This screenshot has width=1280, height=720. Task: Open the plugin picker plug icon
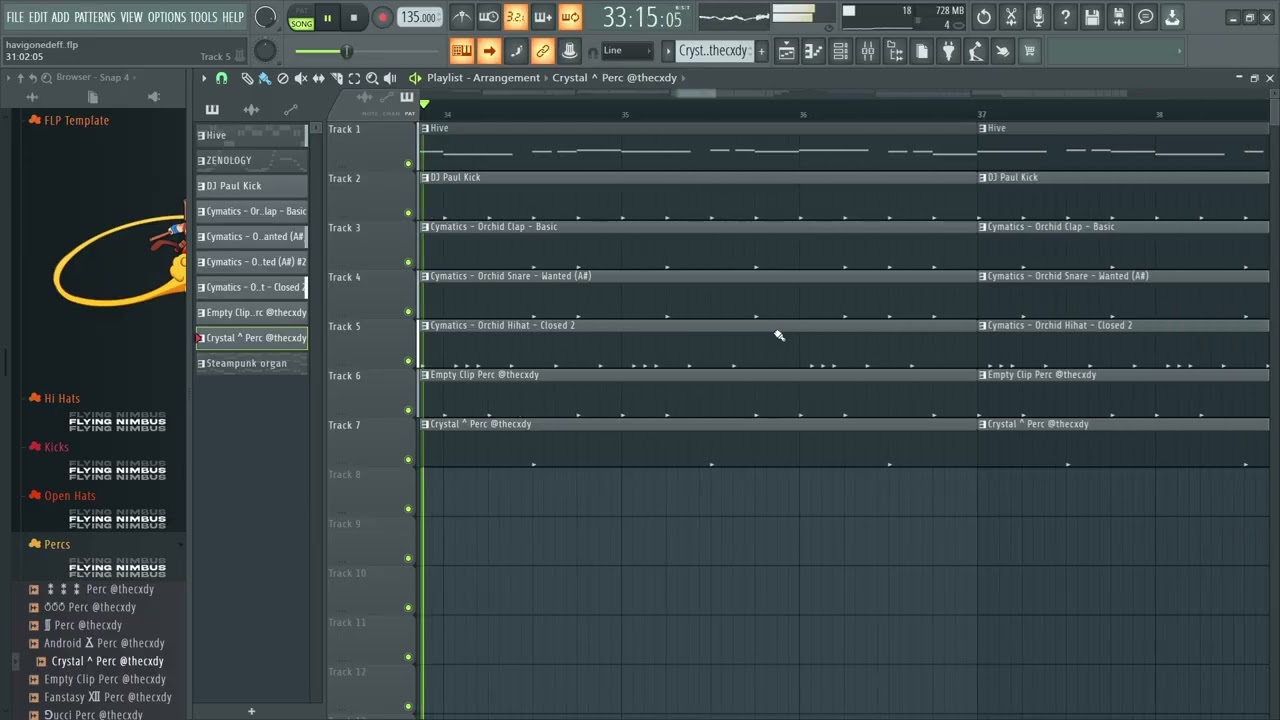[949, 51]
